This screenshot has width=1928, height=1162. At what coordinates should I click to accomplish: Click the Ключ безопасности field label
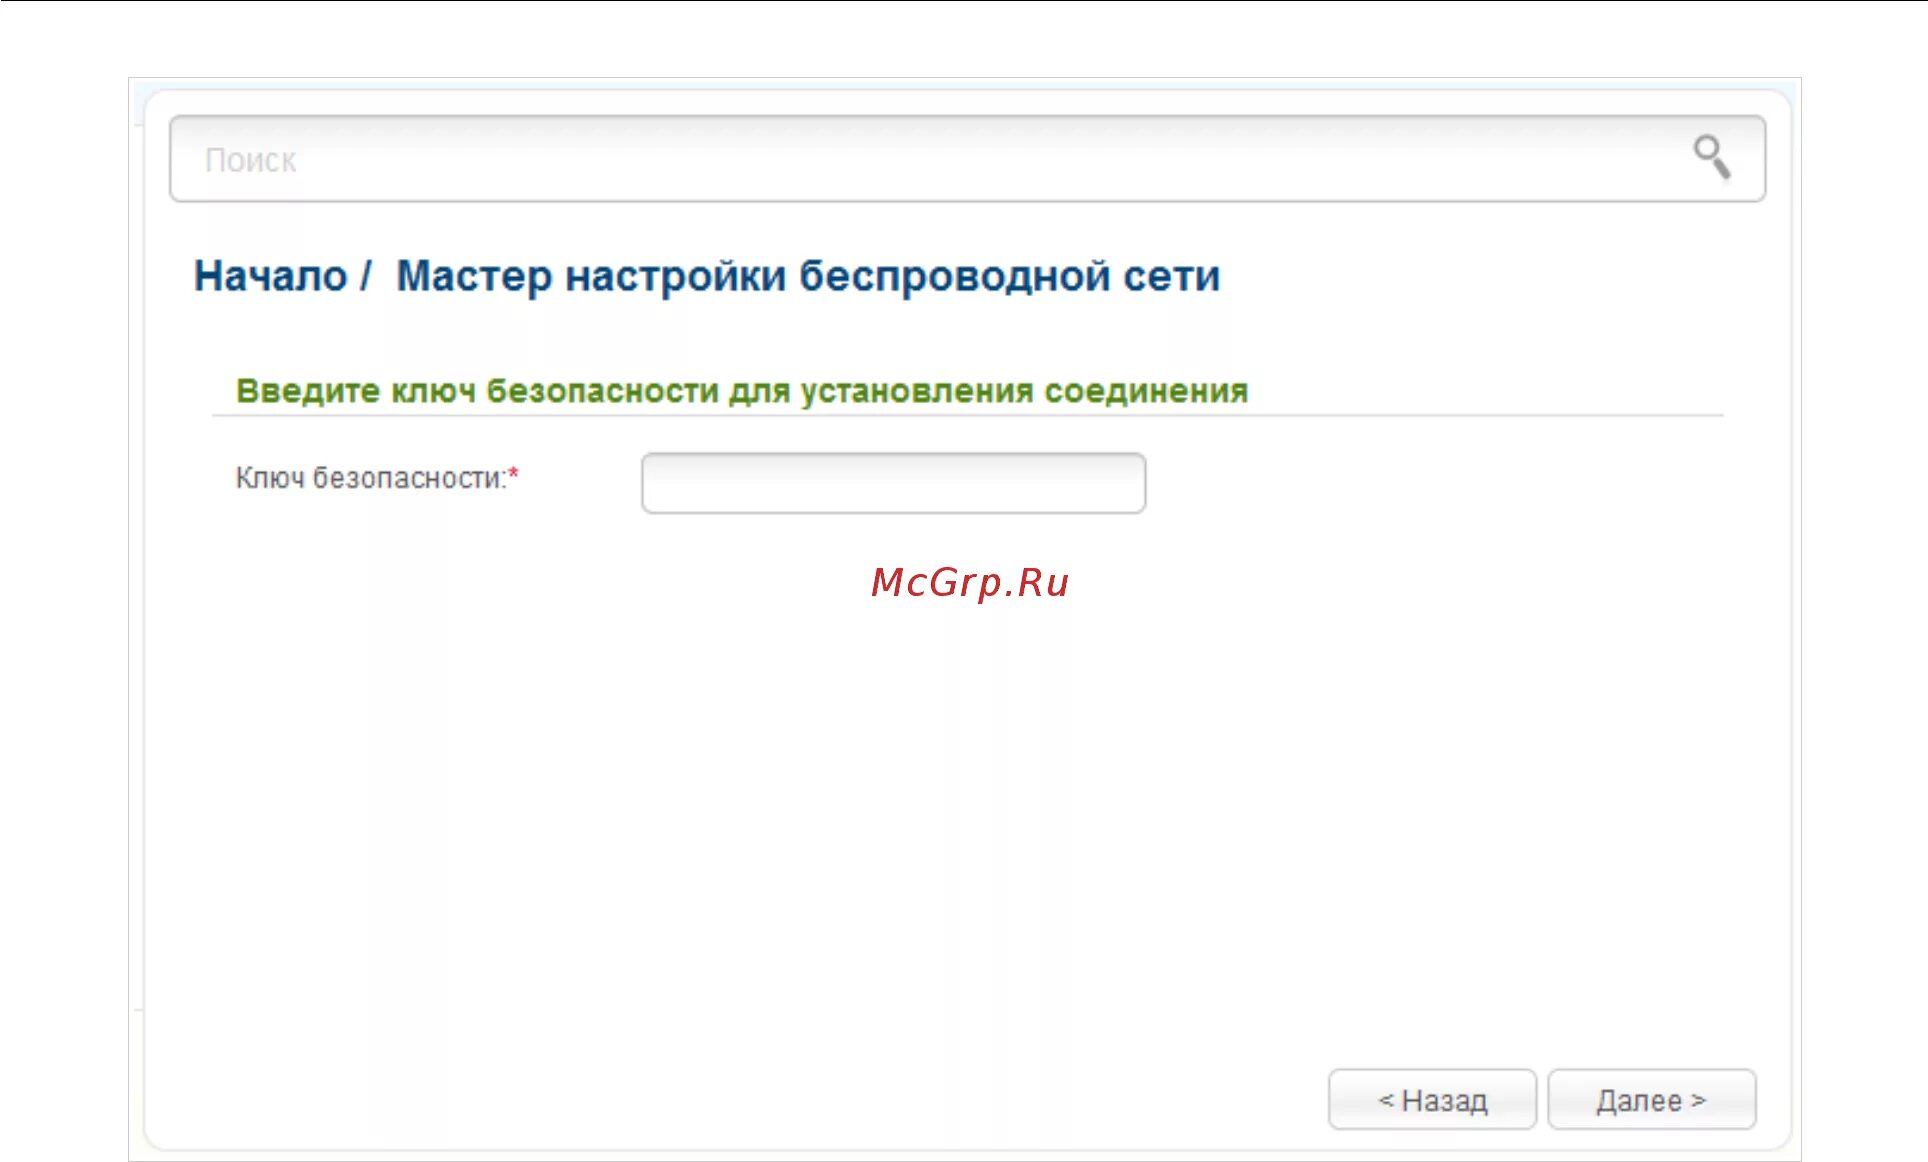370,478
